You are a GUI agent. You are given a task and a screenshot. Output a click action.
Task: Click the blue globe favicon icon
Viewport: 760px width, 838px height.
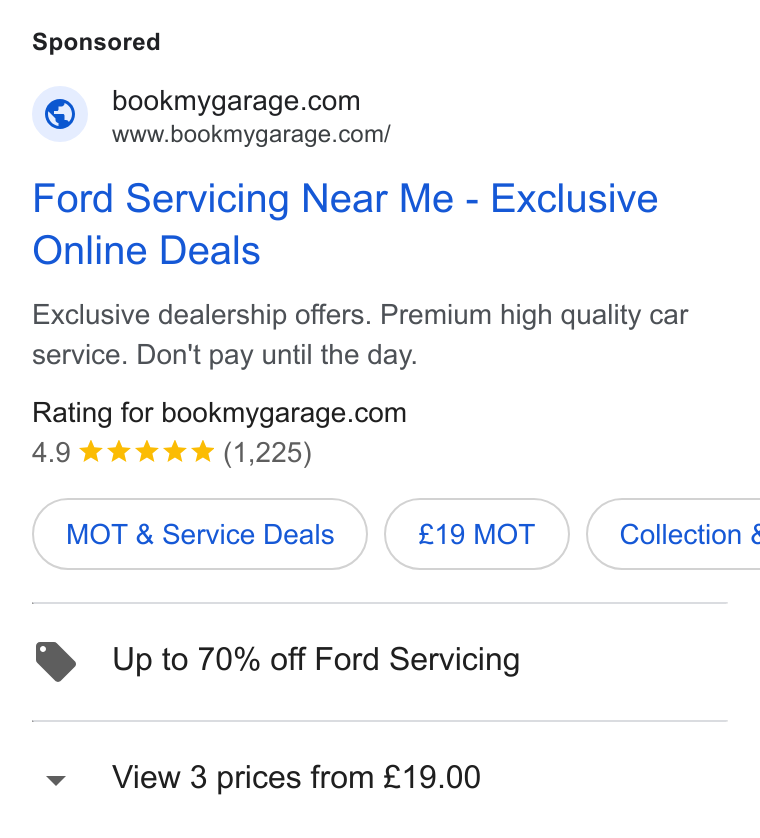point(60,114)
